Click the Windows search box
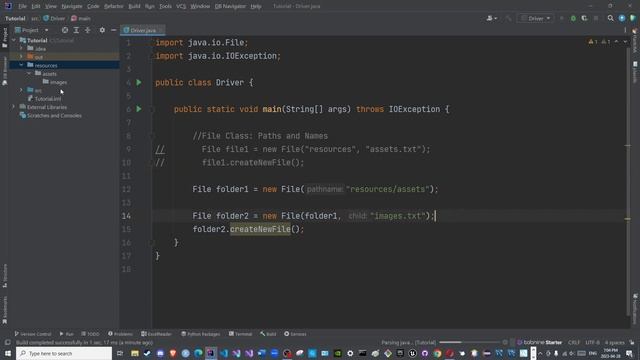 [64, 353]
